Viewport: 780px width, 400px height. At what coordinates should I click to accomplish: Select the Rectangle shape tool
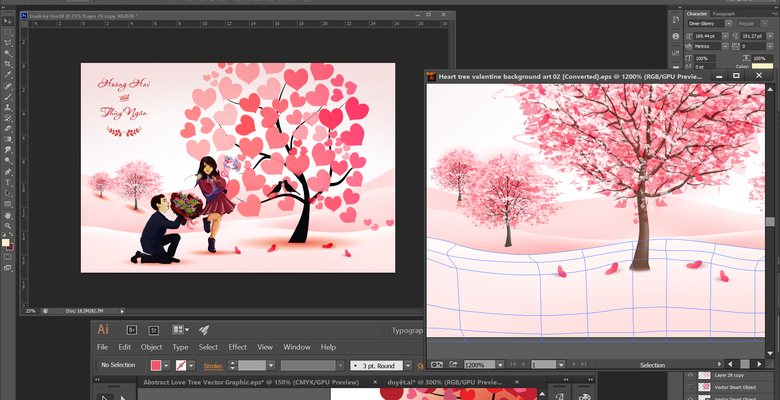coord(8,204)
